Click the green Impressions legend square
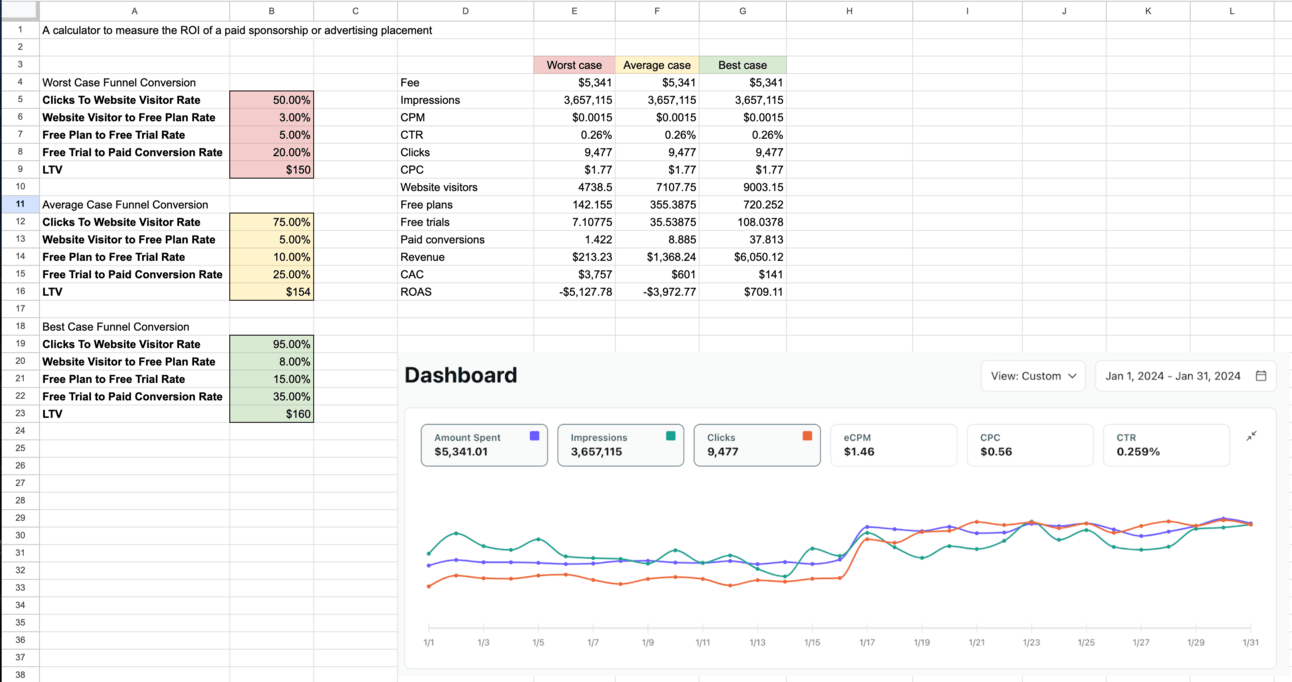The image size is (1292, 682). click(x=670, y=436)
